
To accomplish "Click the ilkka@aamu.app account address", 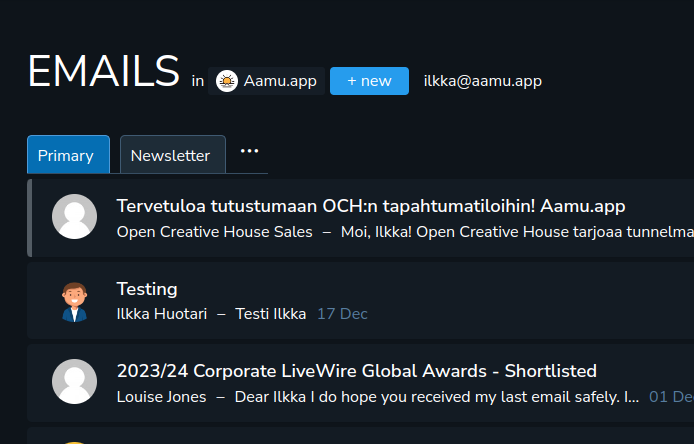I will point(483,81).
